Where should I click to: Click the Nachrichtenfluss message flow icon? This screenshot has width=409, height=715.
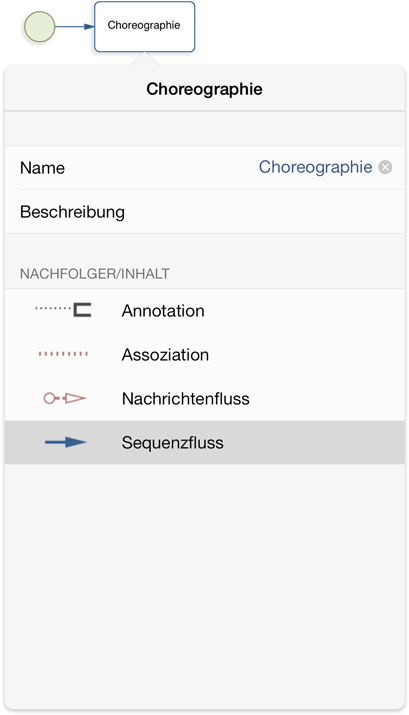click(65, 398)
